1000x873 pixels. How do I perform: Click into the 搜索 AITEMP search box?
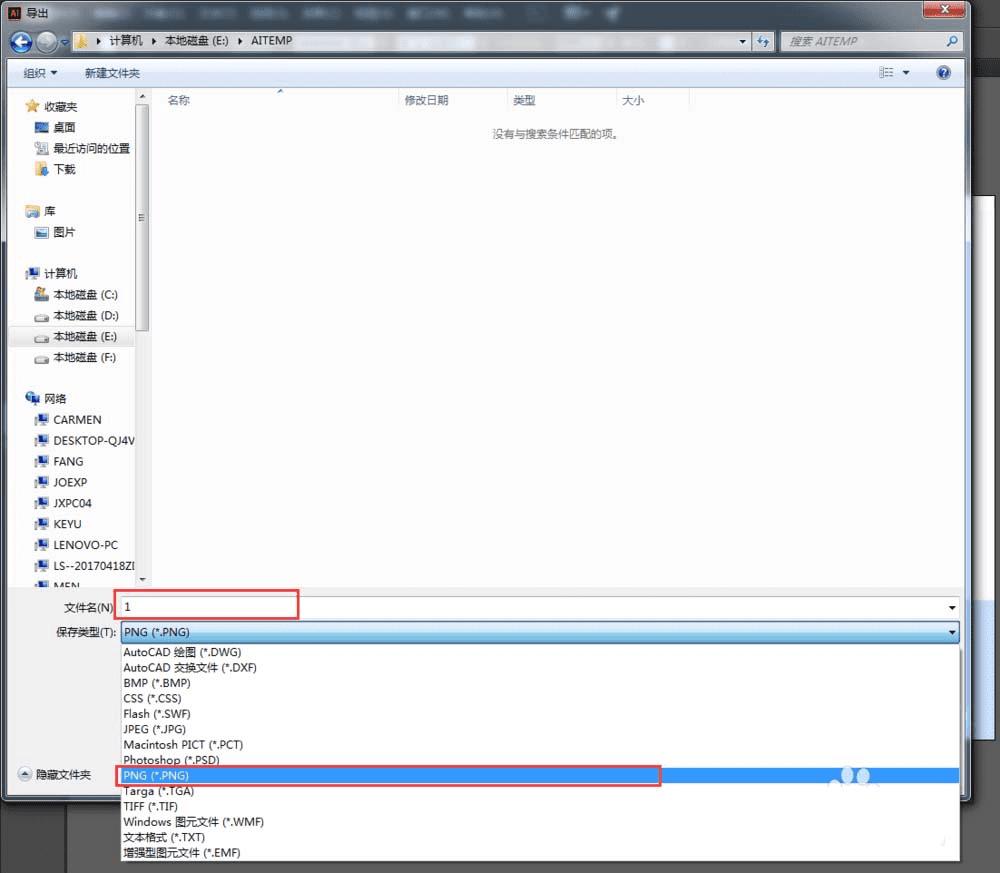864,41
